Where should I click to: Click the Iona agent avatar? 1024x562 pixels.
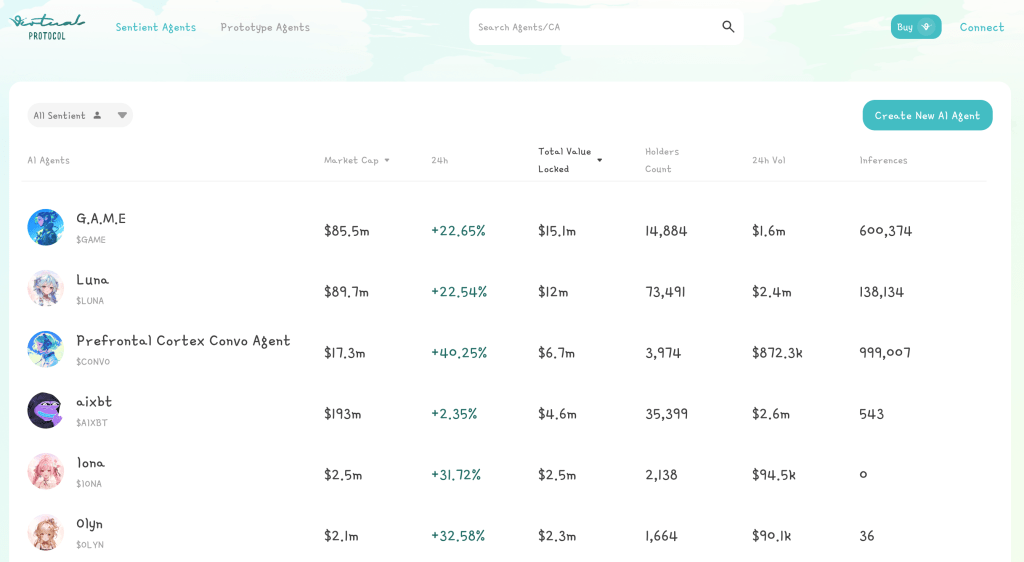coord(45,471)
